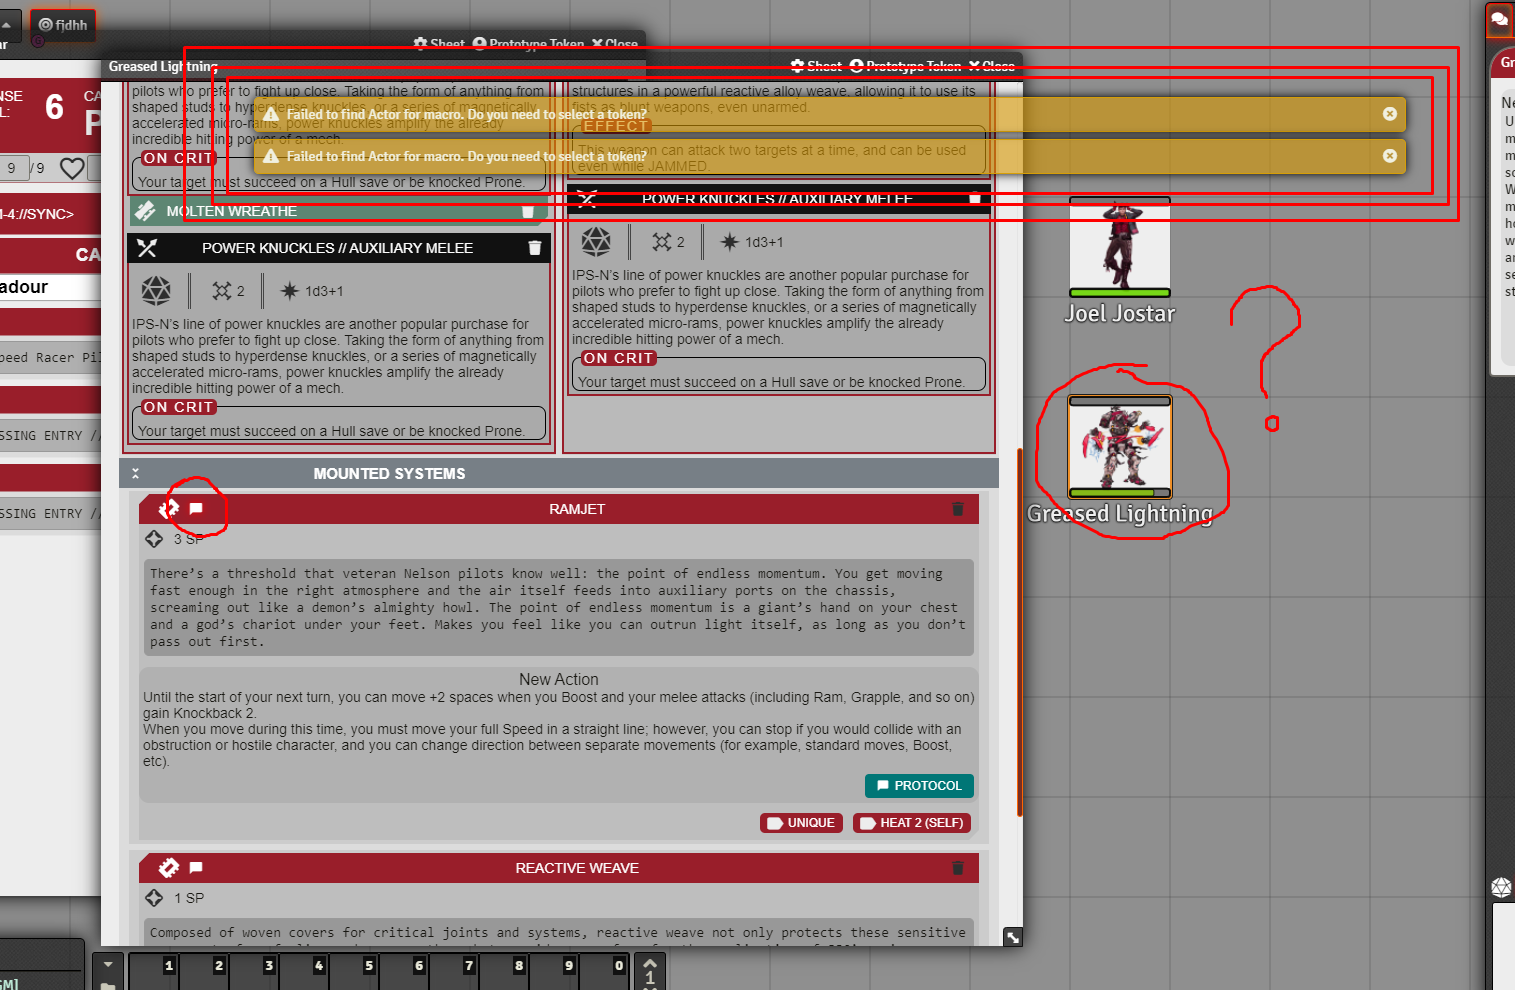Click the REACTIVE WEAVE system macro icon
The width and height of the screenshot is (1515, 990).
coord(169,868)
